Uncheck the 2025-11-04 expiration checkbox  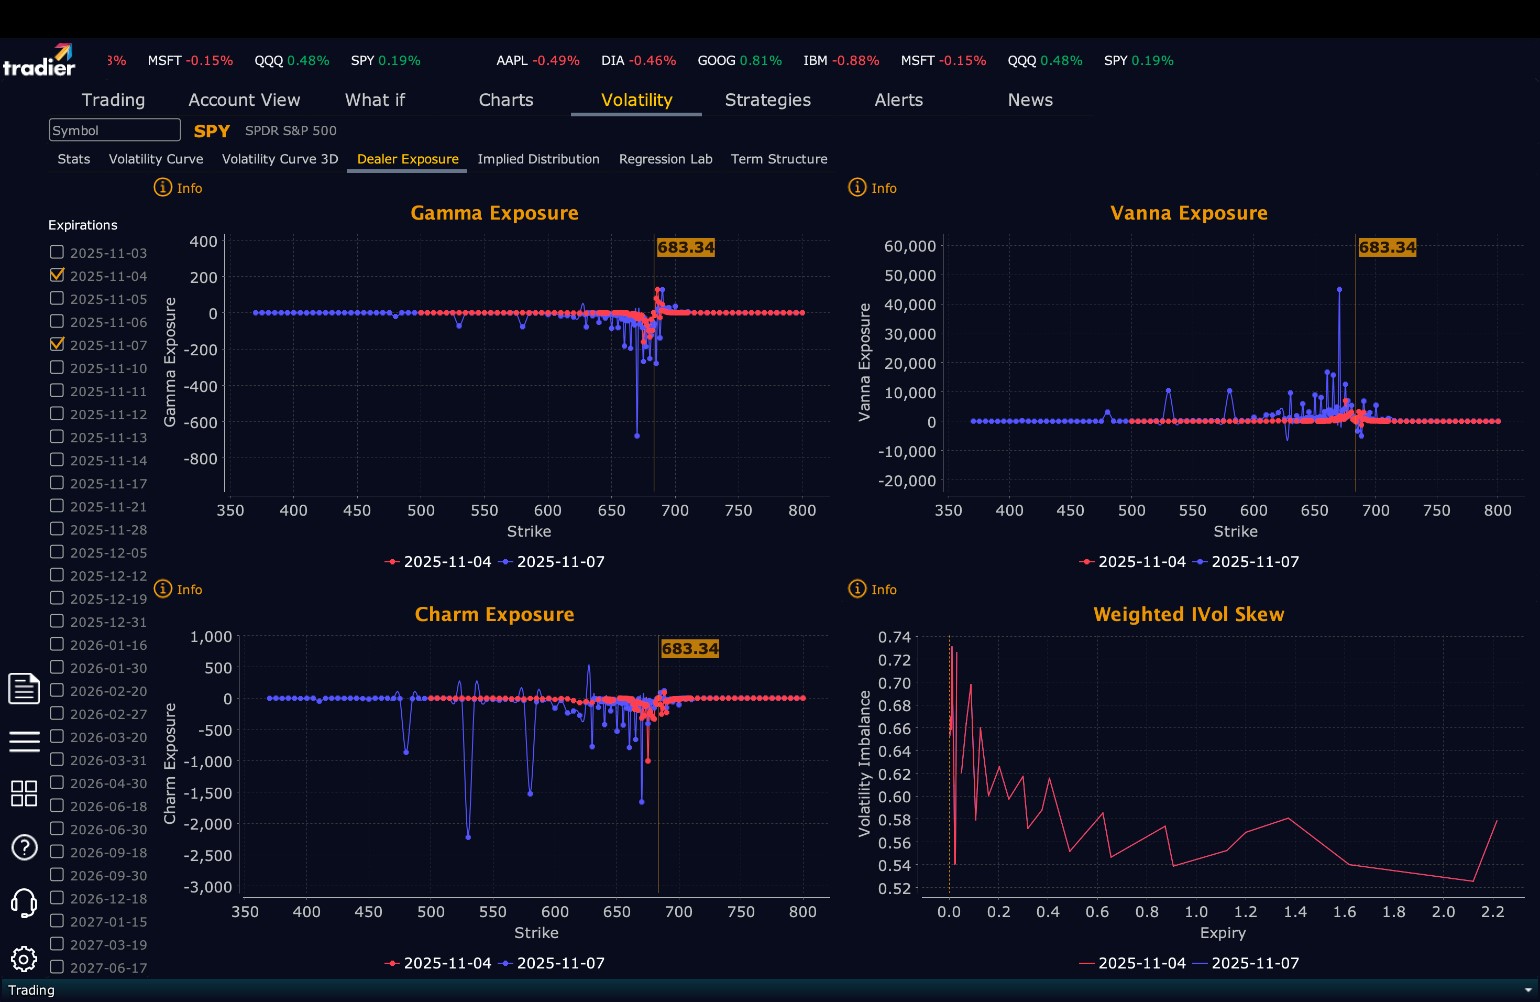(57, 275)
